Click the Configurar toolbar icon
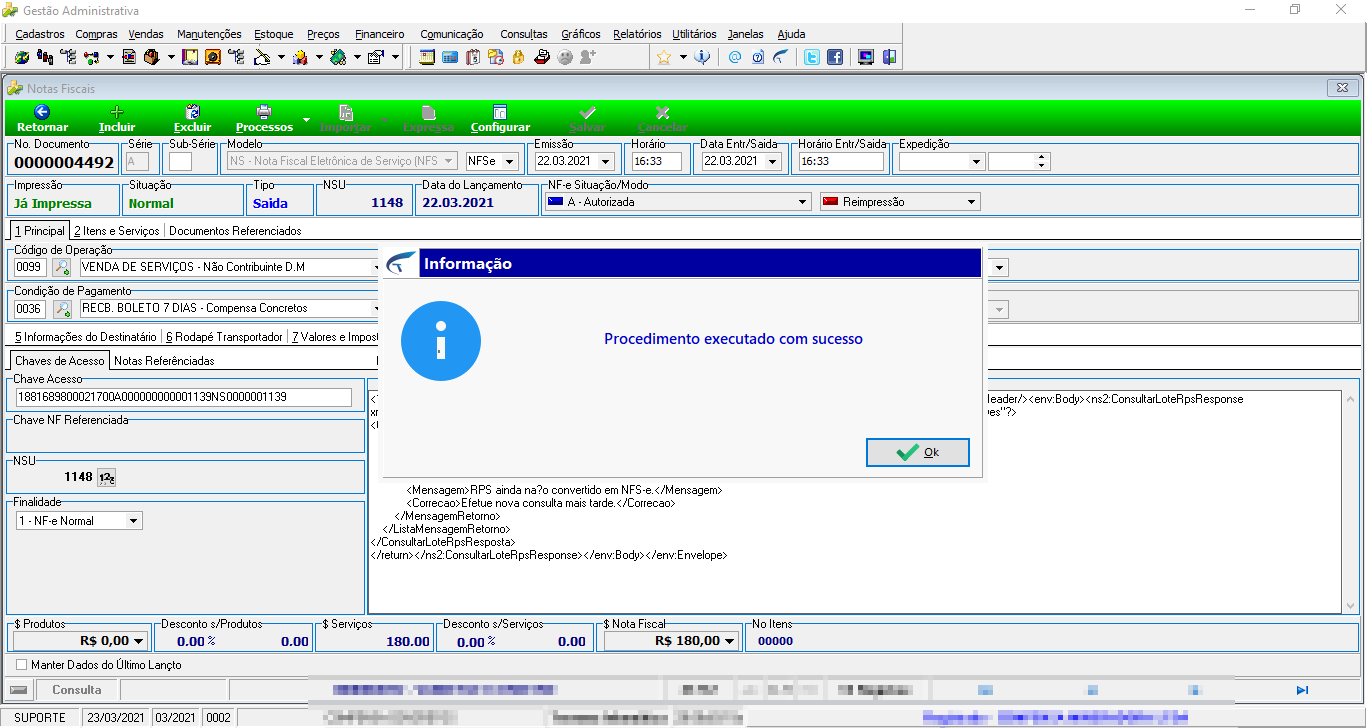 coord(500,112)
